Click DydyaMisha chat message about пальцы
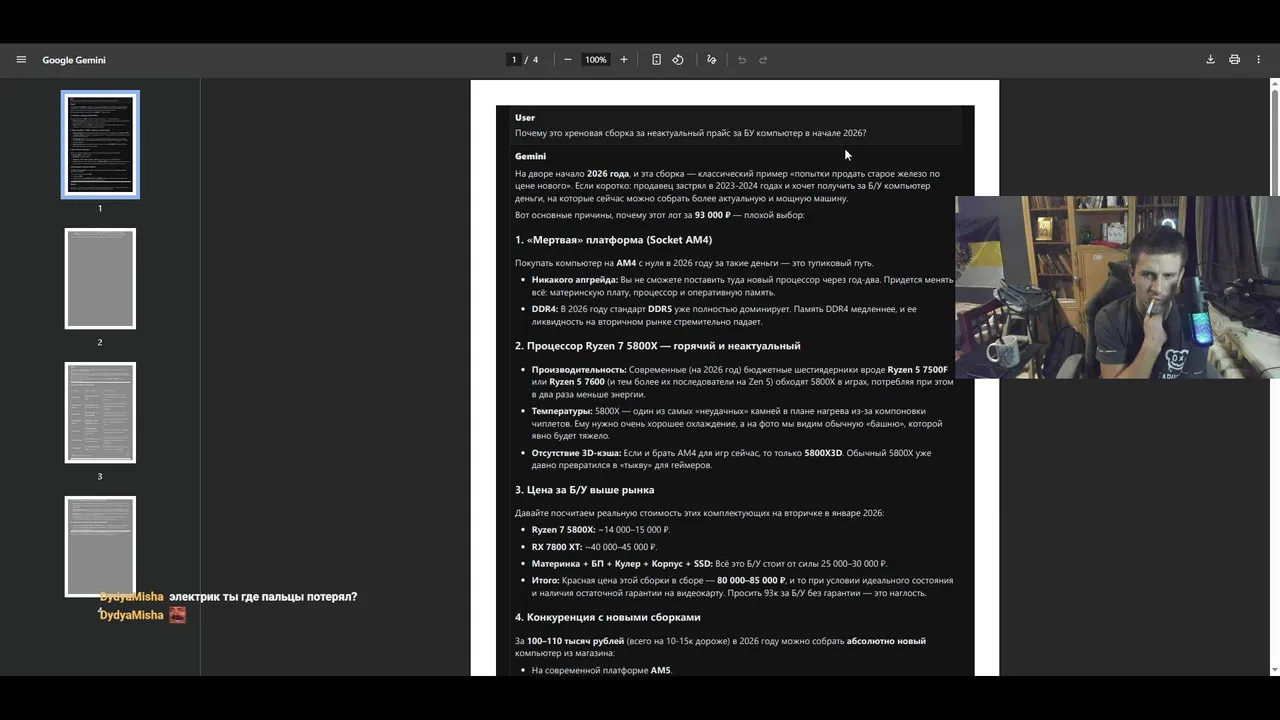The image size is (1280, 720). pyautogui.click(x=228, y=597)
